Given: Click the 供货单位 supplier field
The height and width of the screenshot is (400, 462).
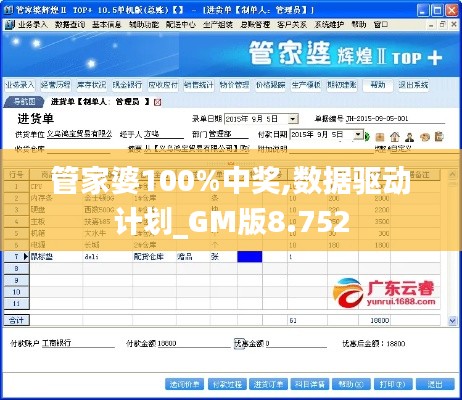Looking at the screenshot, I should [x=79, y=134].
